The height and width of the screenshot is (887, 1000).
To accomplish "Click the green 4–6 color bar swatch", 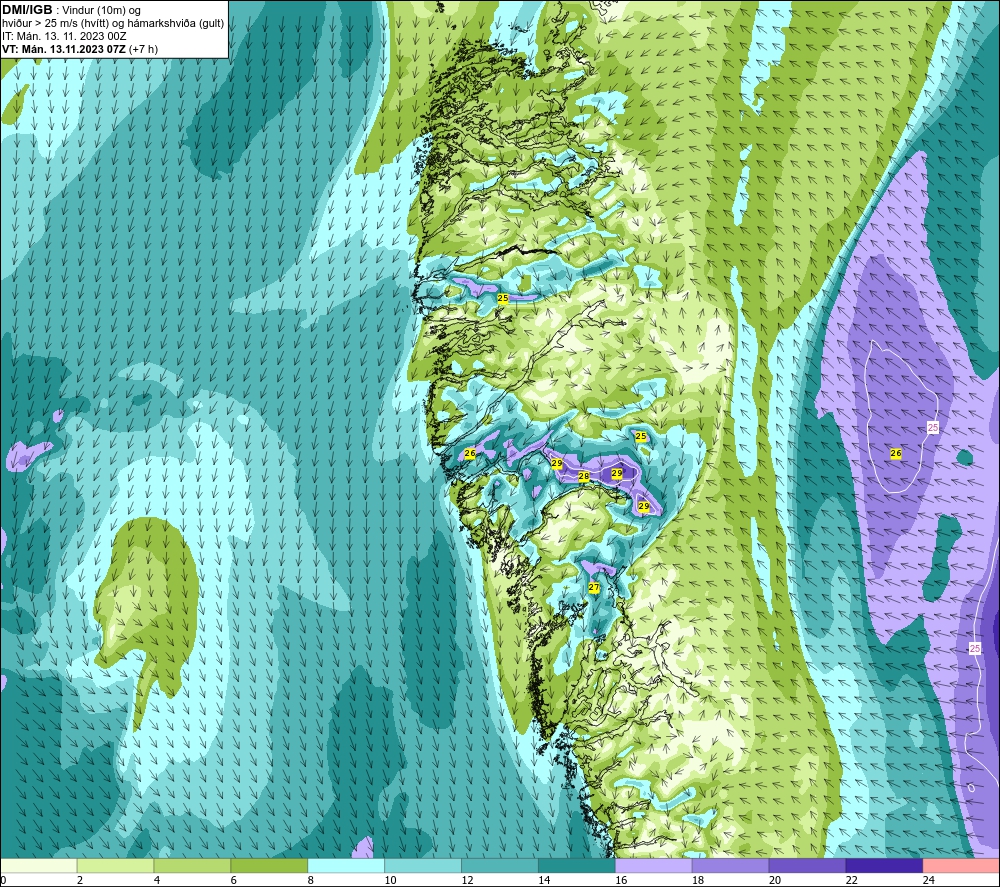I will pyautogui.click(x=192, y=865).
